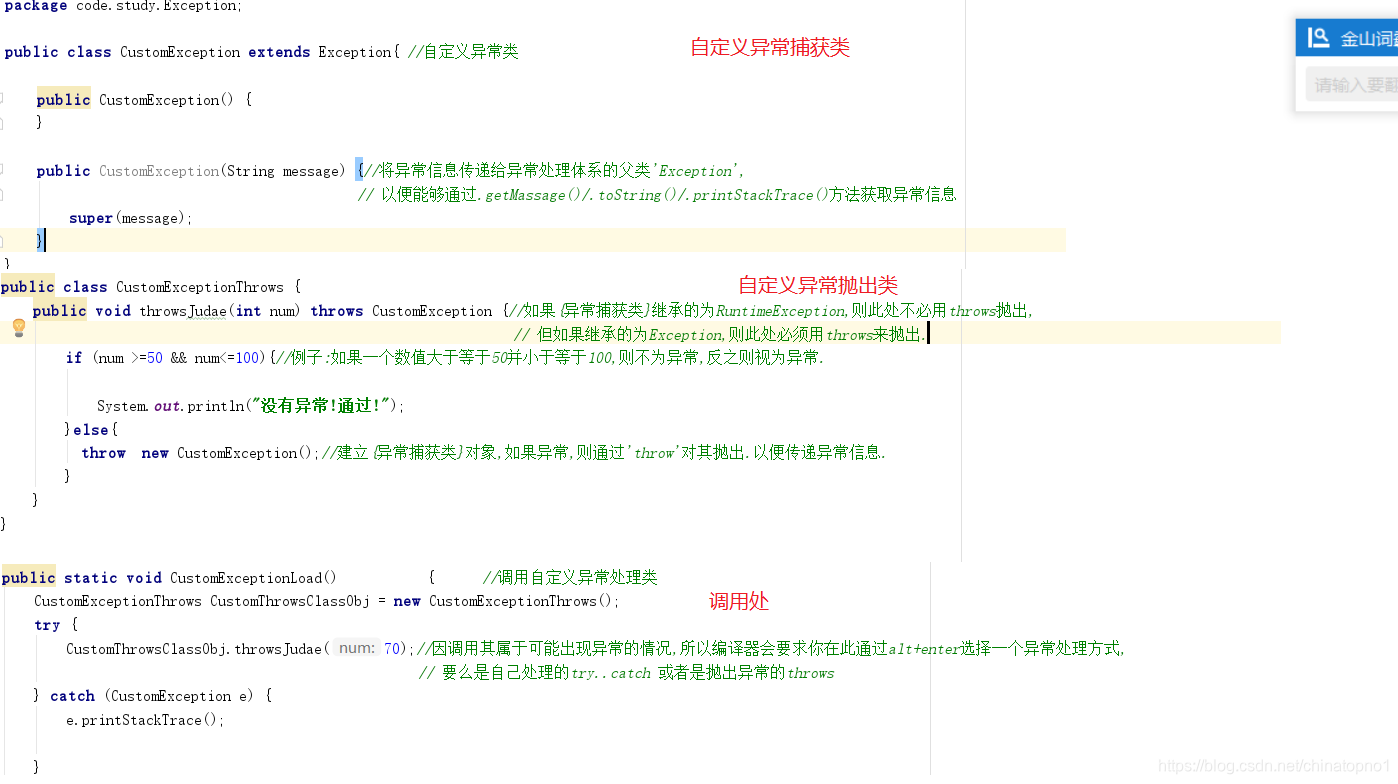Image resolution: width=1398 pixels, height=784 pixels.
Task: Click the 'throw' keyword before new CustomException
Action: click(x=103, y=453)
